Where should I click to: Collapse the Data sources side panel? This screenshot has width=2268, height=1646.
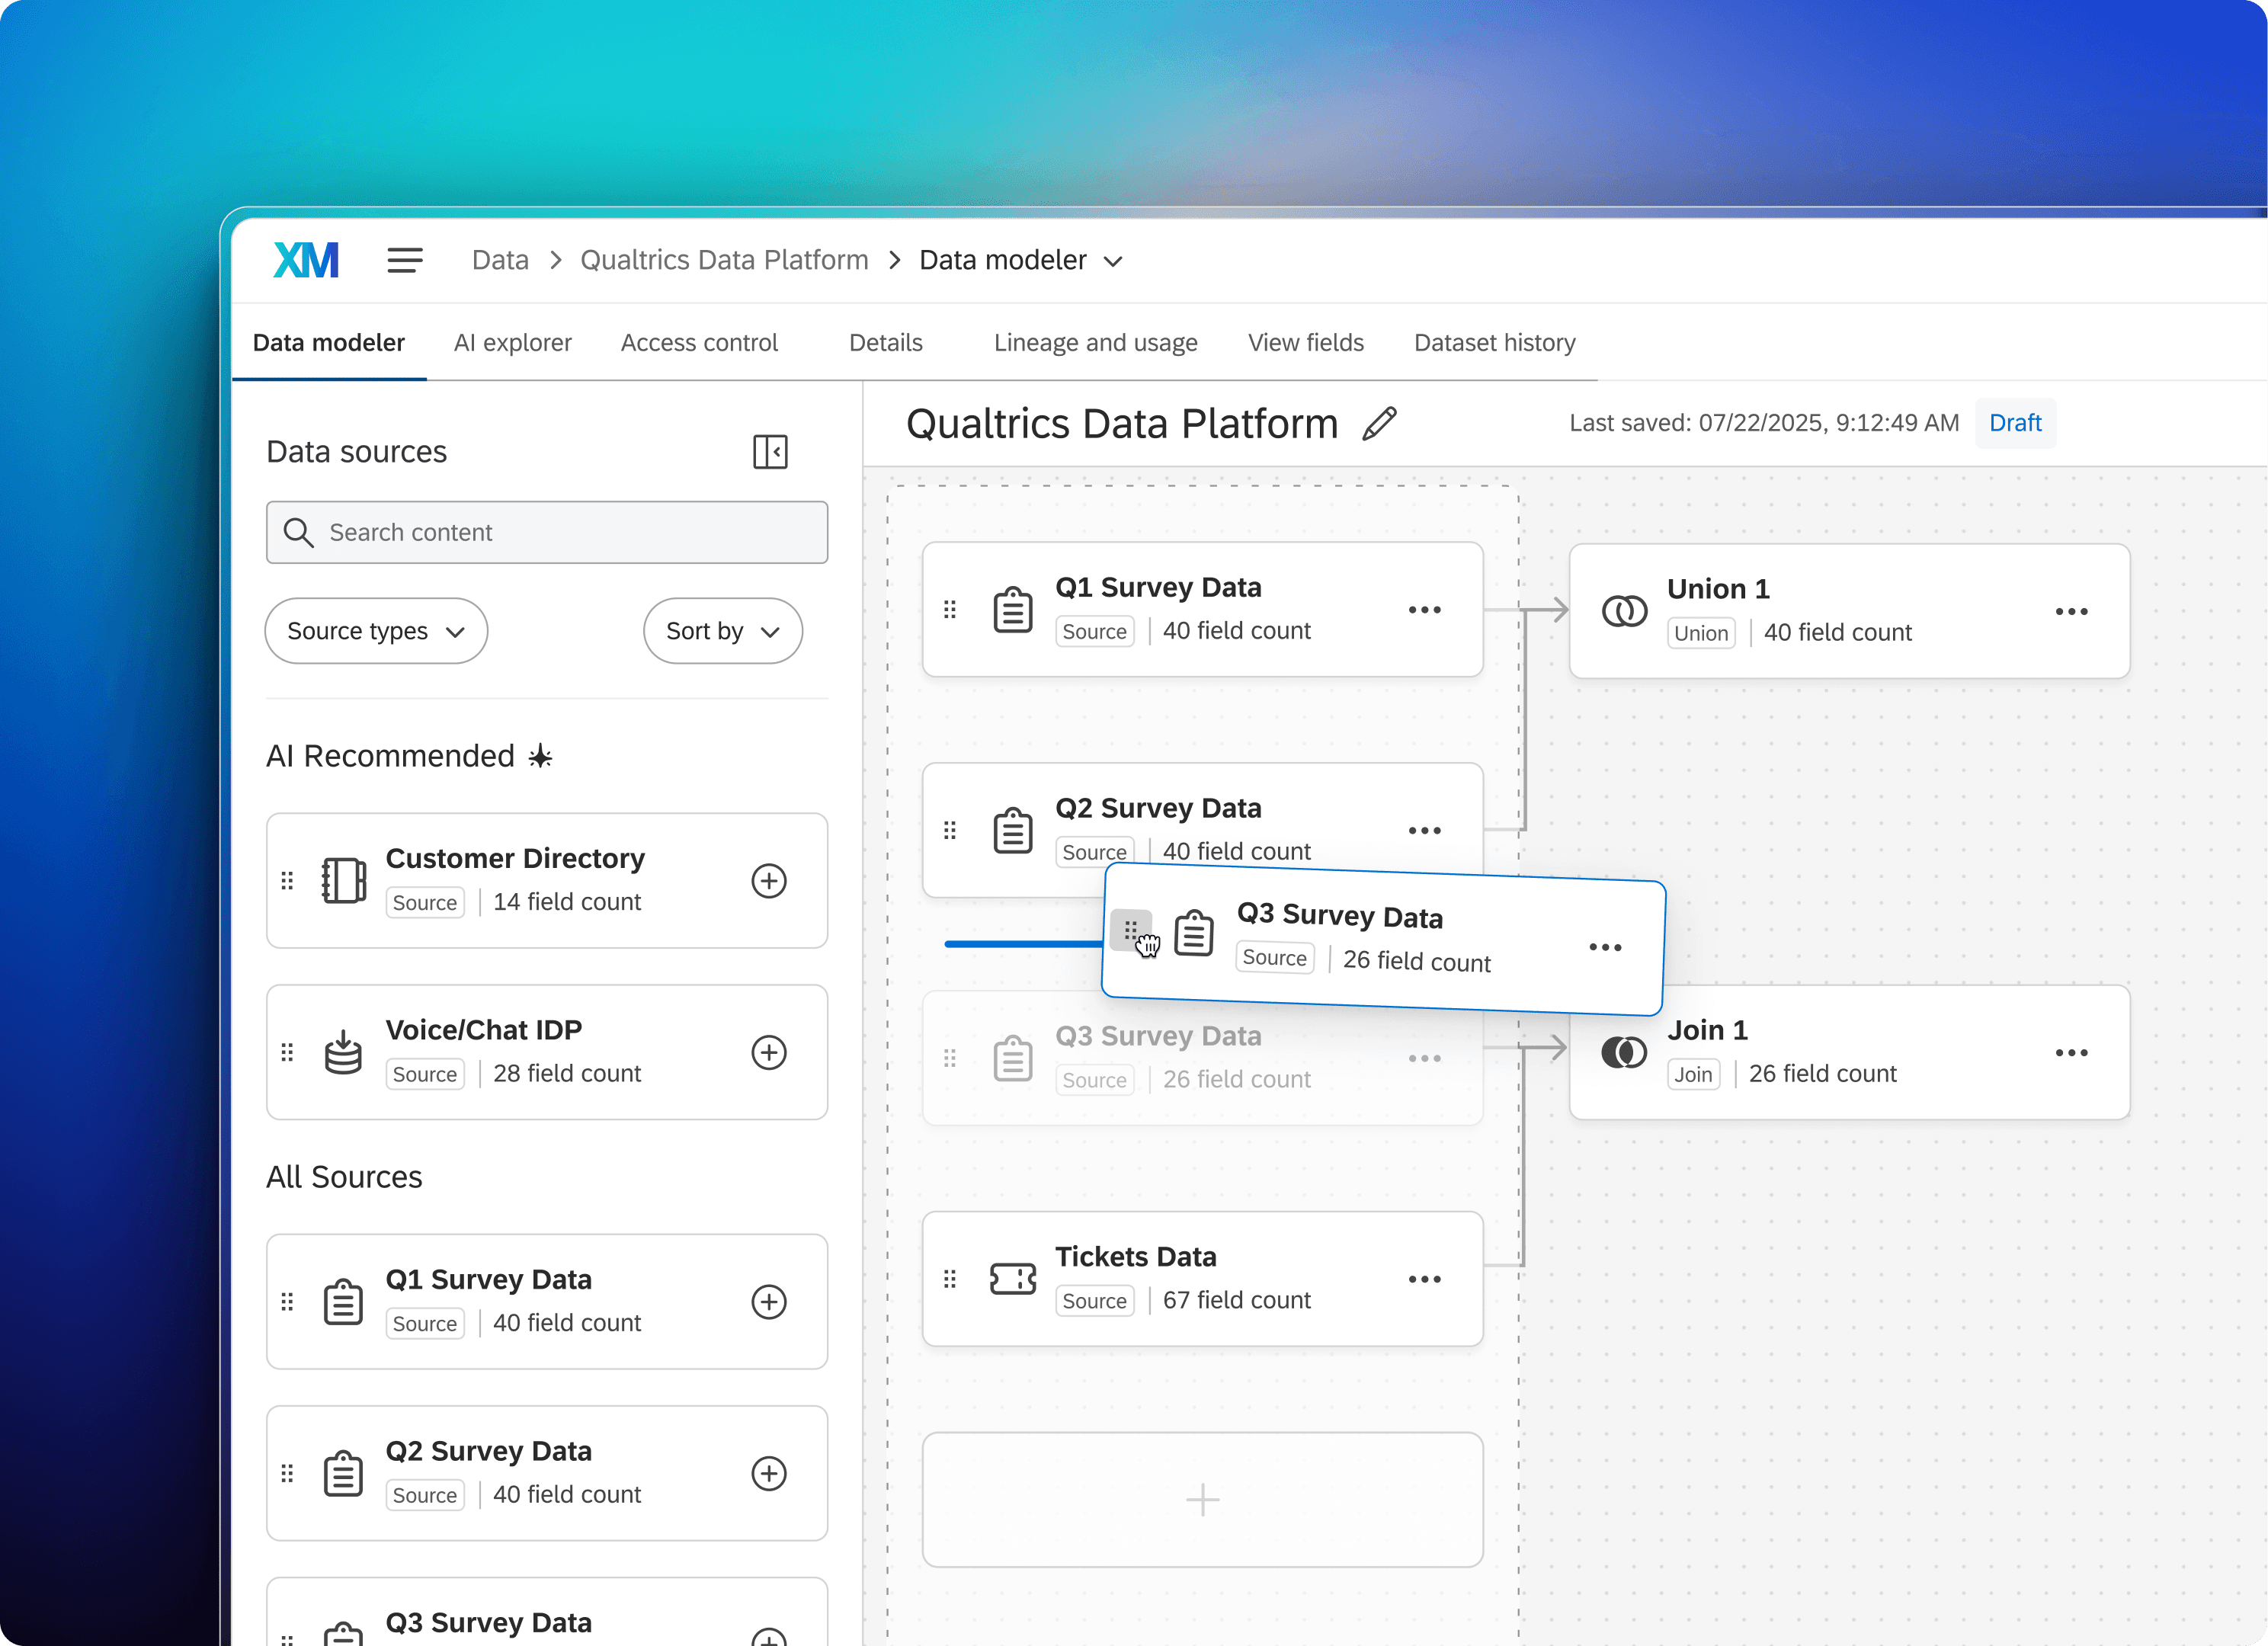tap(770, 452)
